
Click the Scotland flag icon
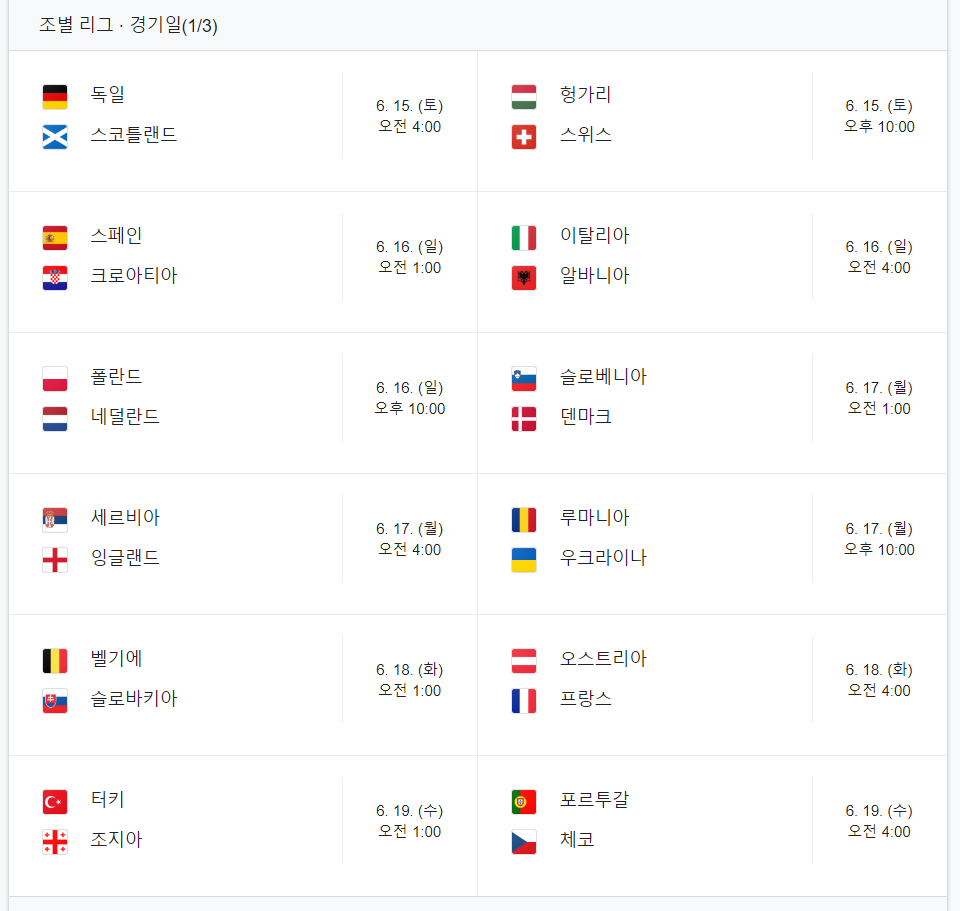pos(54,137)
